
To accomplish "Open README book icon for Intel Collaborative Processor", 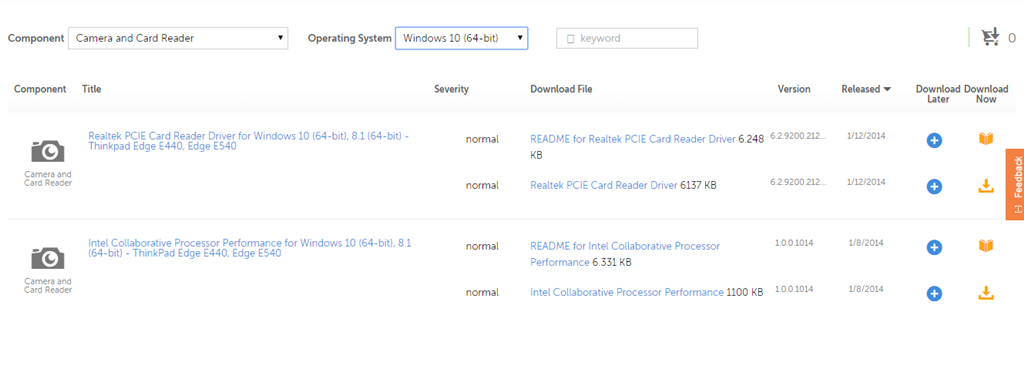I will (x=985, y=246).
